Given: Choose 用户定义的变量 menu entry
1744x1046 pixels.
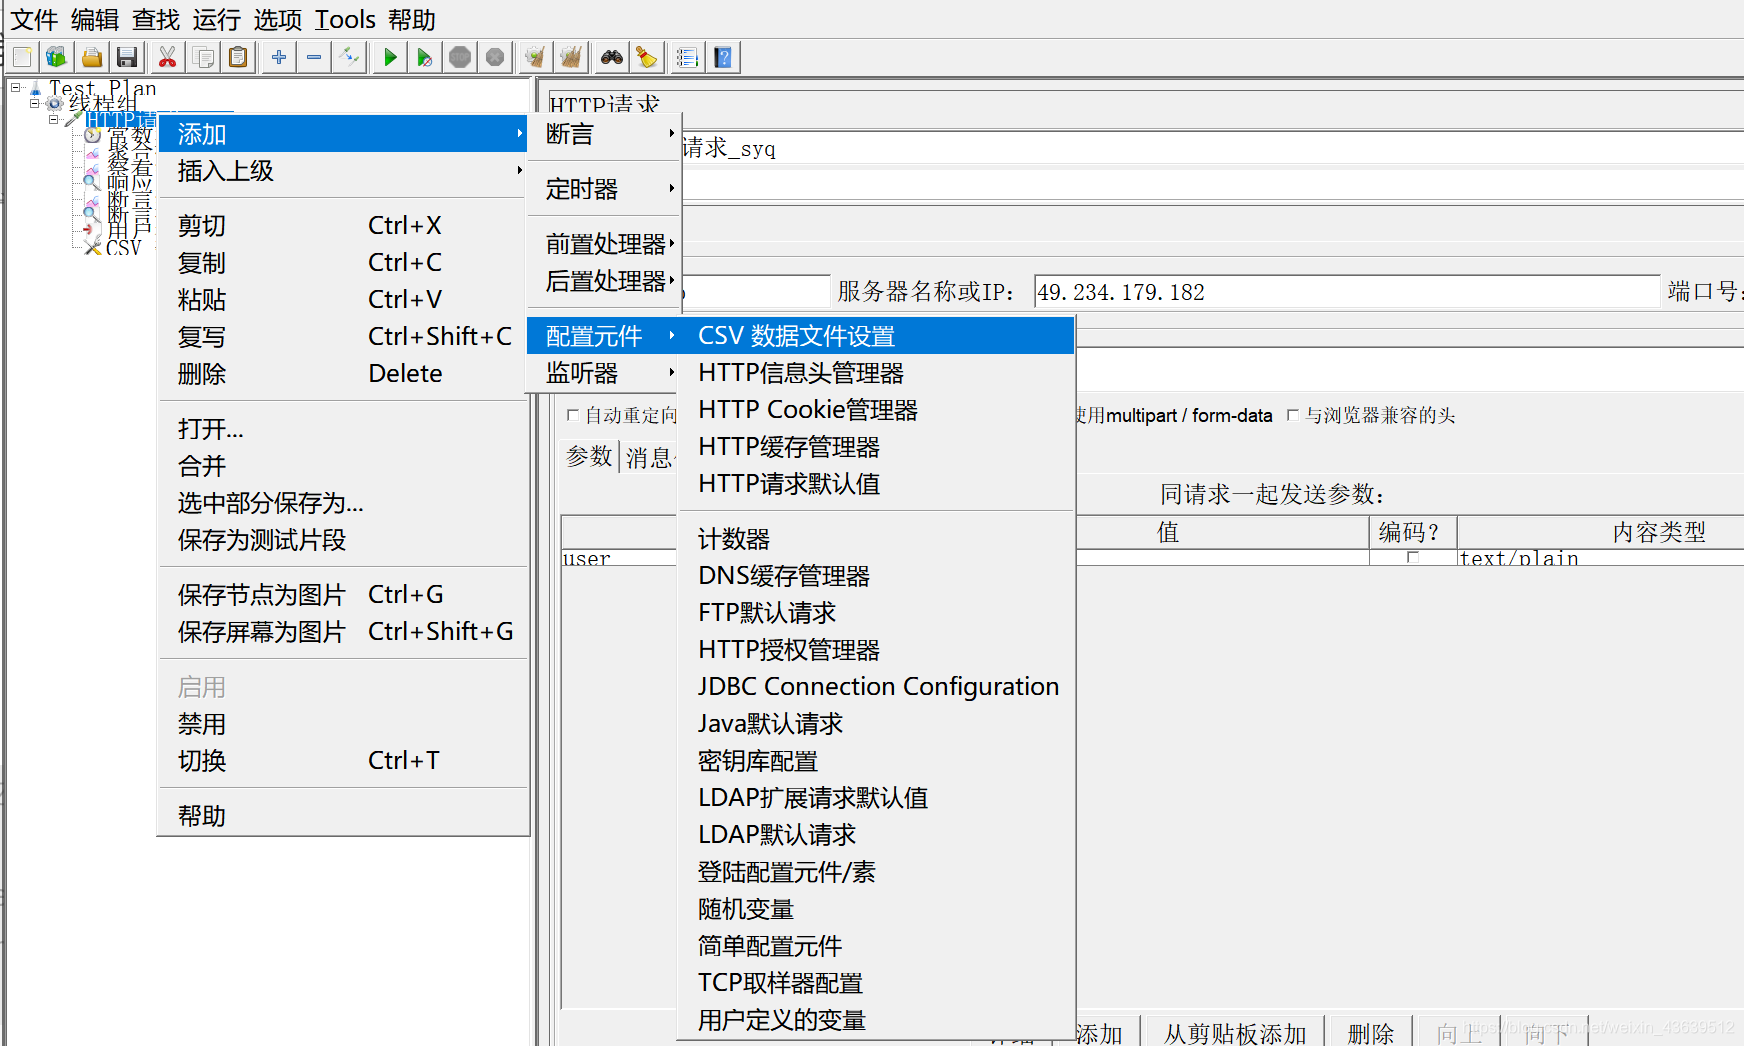Looking at the screenshot, I should click(x=876, y=1020).
